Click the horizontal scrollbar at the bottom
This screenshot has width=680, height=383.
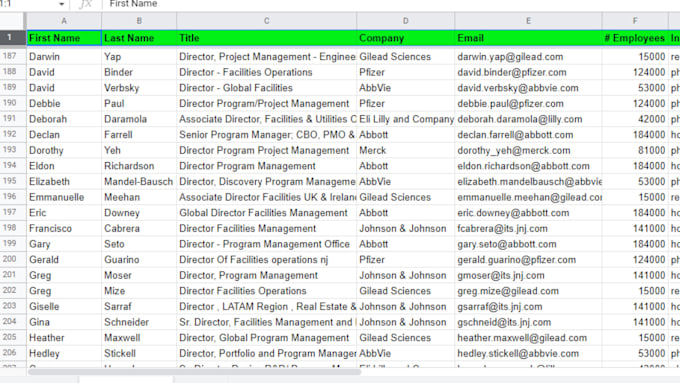pos(194,372)
